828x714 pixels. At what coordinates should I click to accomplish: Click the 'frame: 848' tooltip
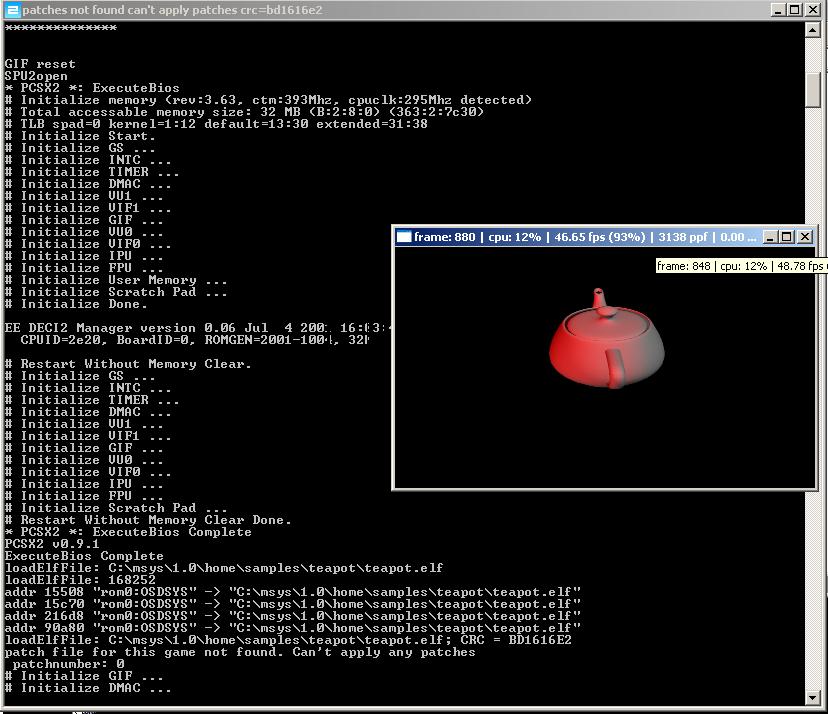740,266
